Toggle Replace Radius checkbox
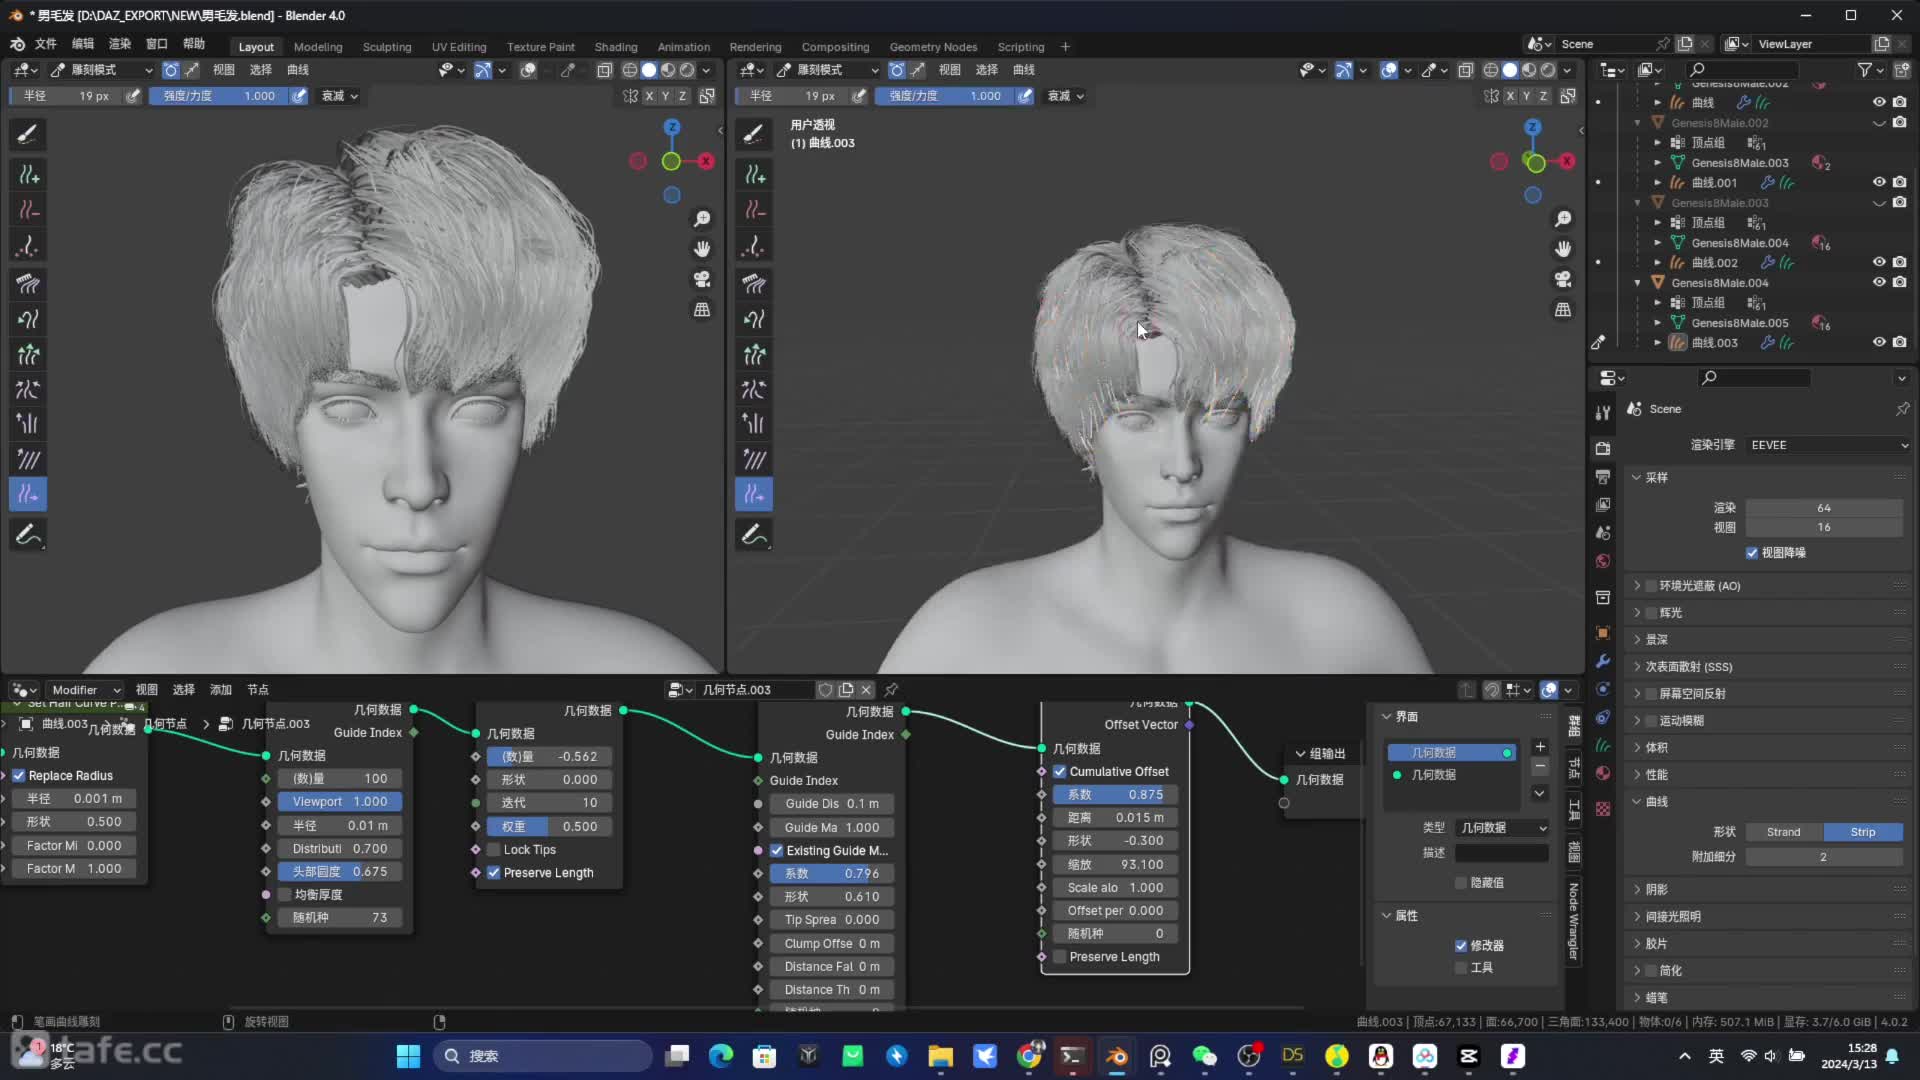1920x1080 pixels. (19, 776)
